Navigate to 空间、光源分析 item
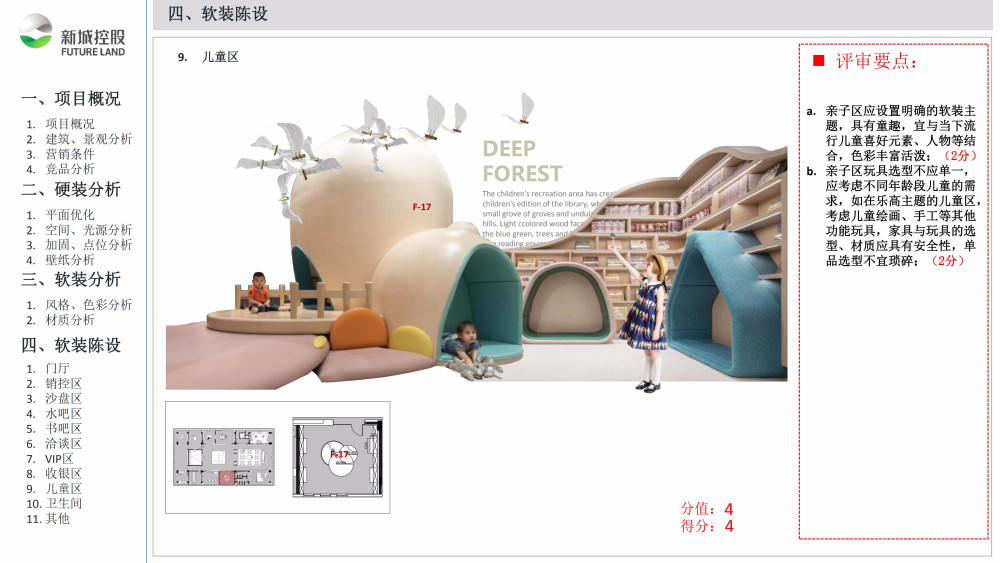The height and width of the screenshot is (563, 1000). (88, 229)
